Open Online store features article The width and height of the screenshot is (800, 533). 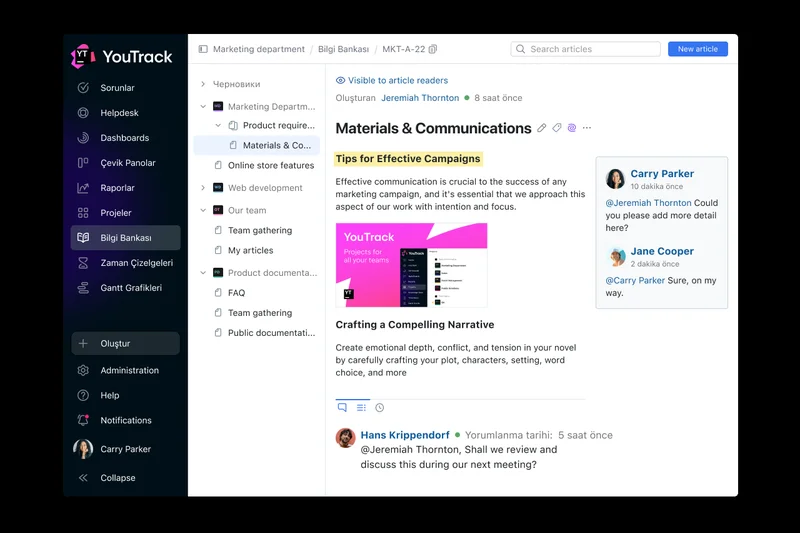tap(271, 165)
